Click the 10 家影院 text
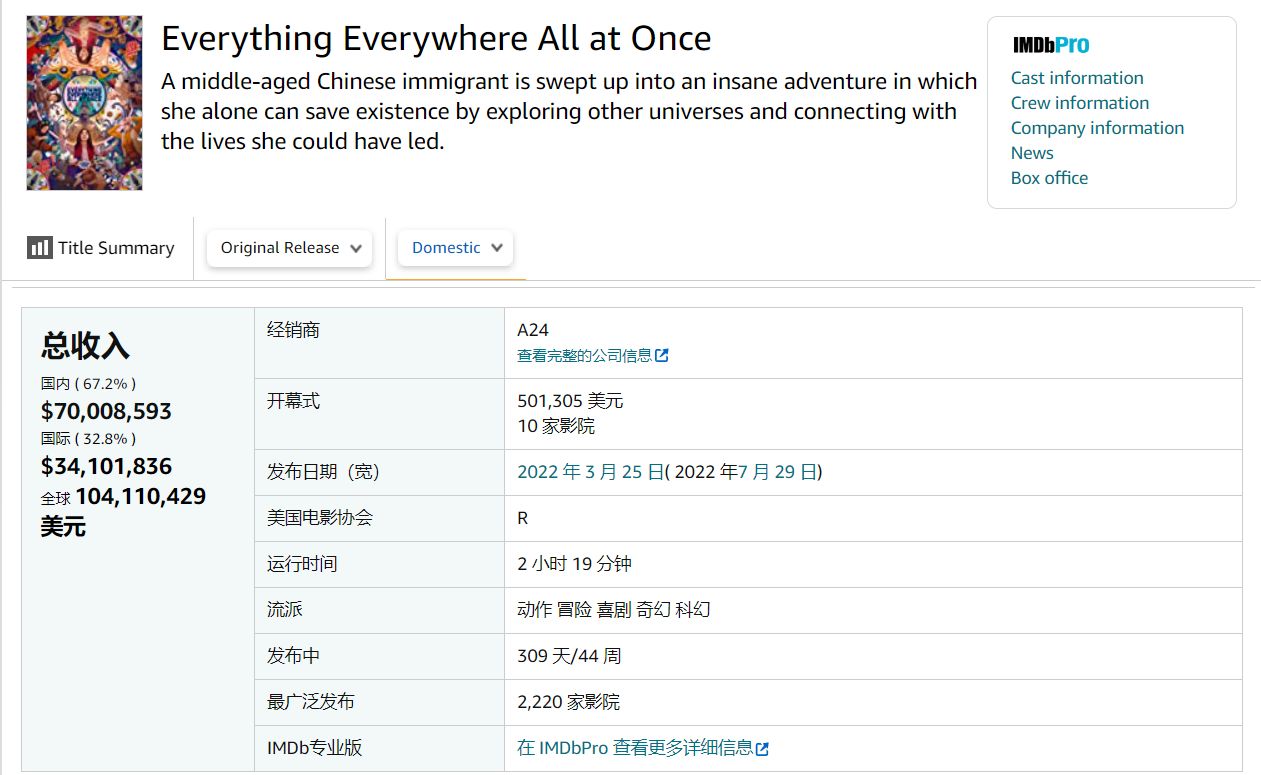This screenshot has width=1261, height=775. click(x=556, y=426)
